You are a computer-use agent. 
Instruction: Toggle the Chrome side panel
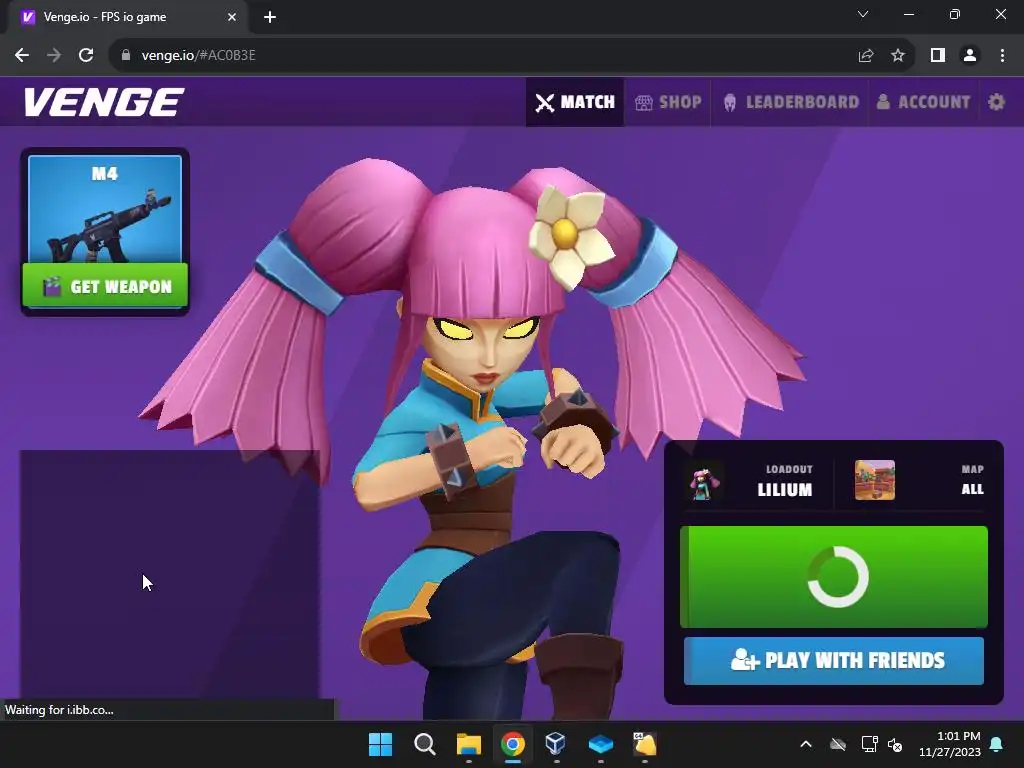pos(938,56)
